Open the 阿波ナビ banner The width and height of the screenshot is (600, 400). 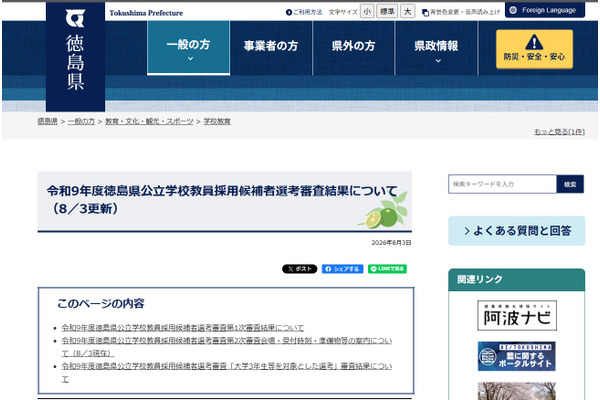point(517,315)
